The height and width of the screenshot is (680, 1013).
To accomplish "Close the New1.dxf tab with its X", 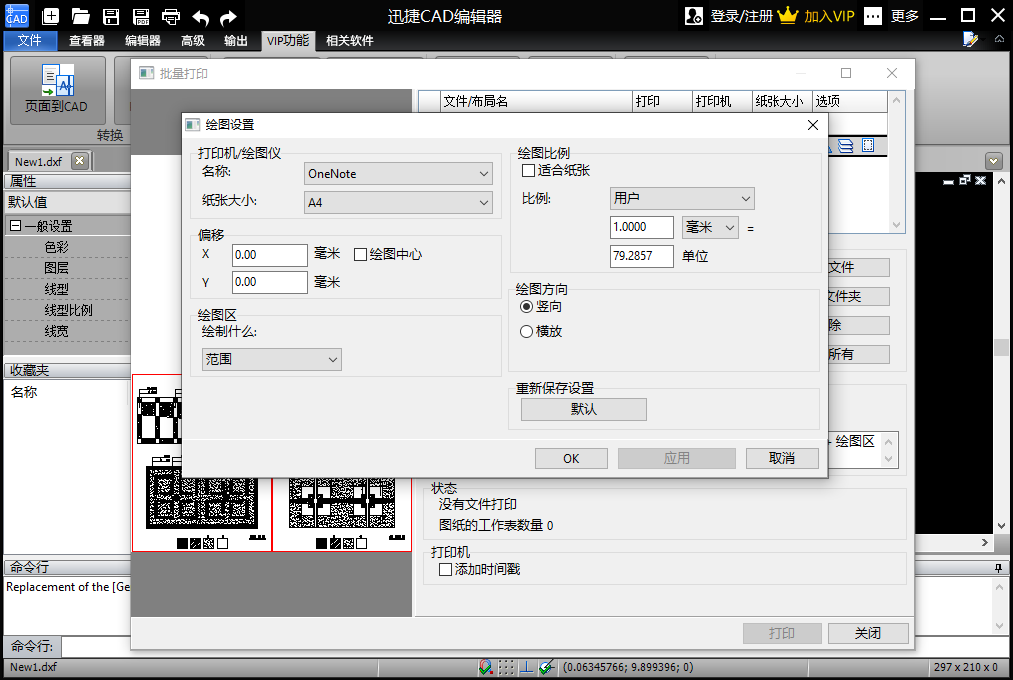I will tap(79, 161).
